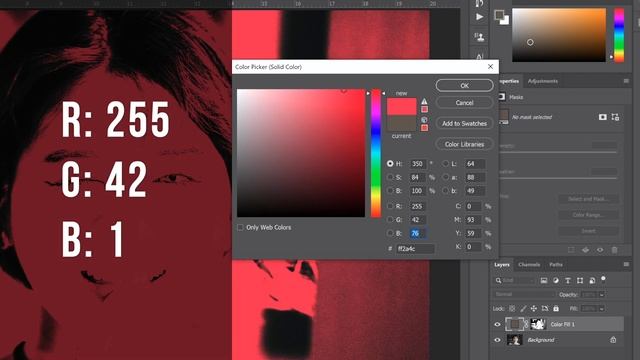Click the layer search magnifier icon
The width and height of the screenshot is (640, 360).
pyautogui.click(x=498, y=280)
